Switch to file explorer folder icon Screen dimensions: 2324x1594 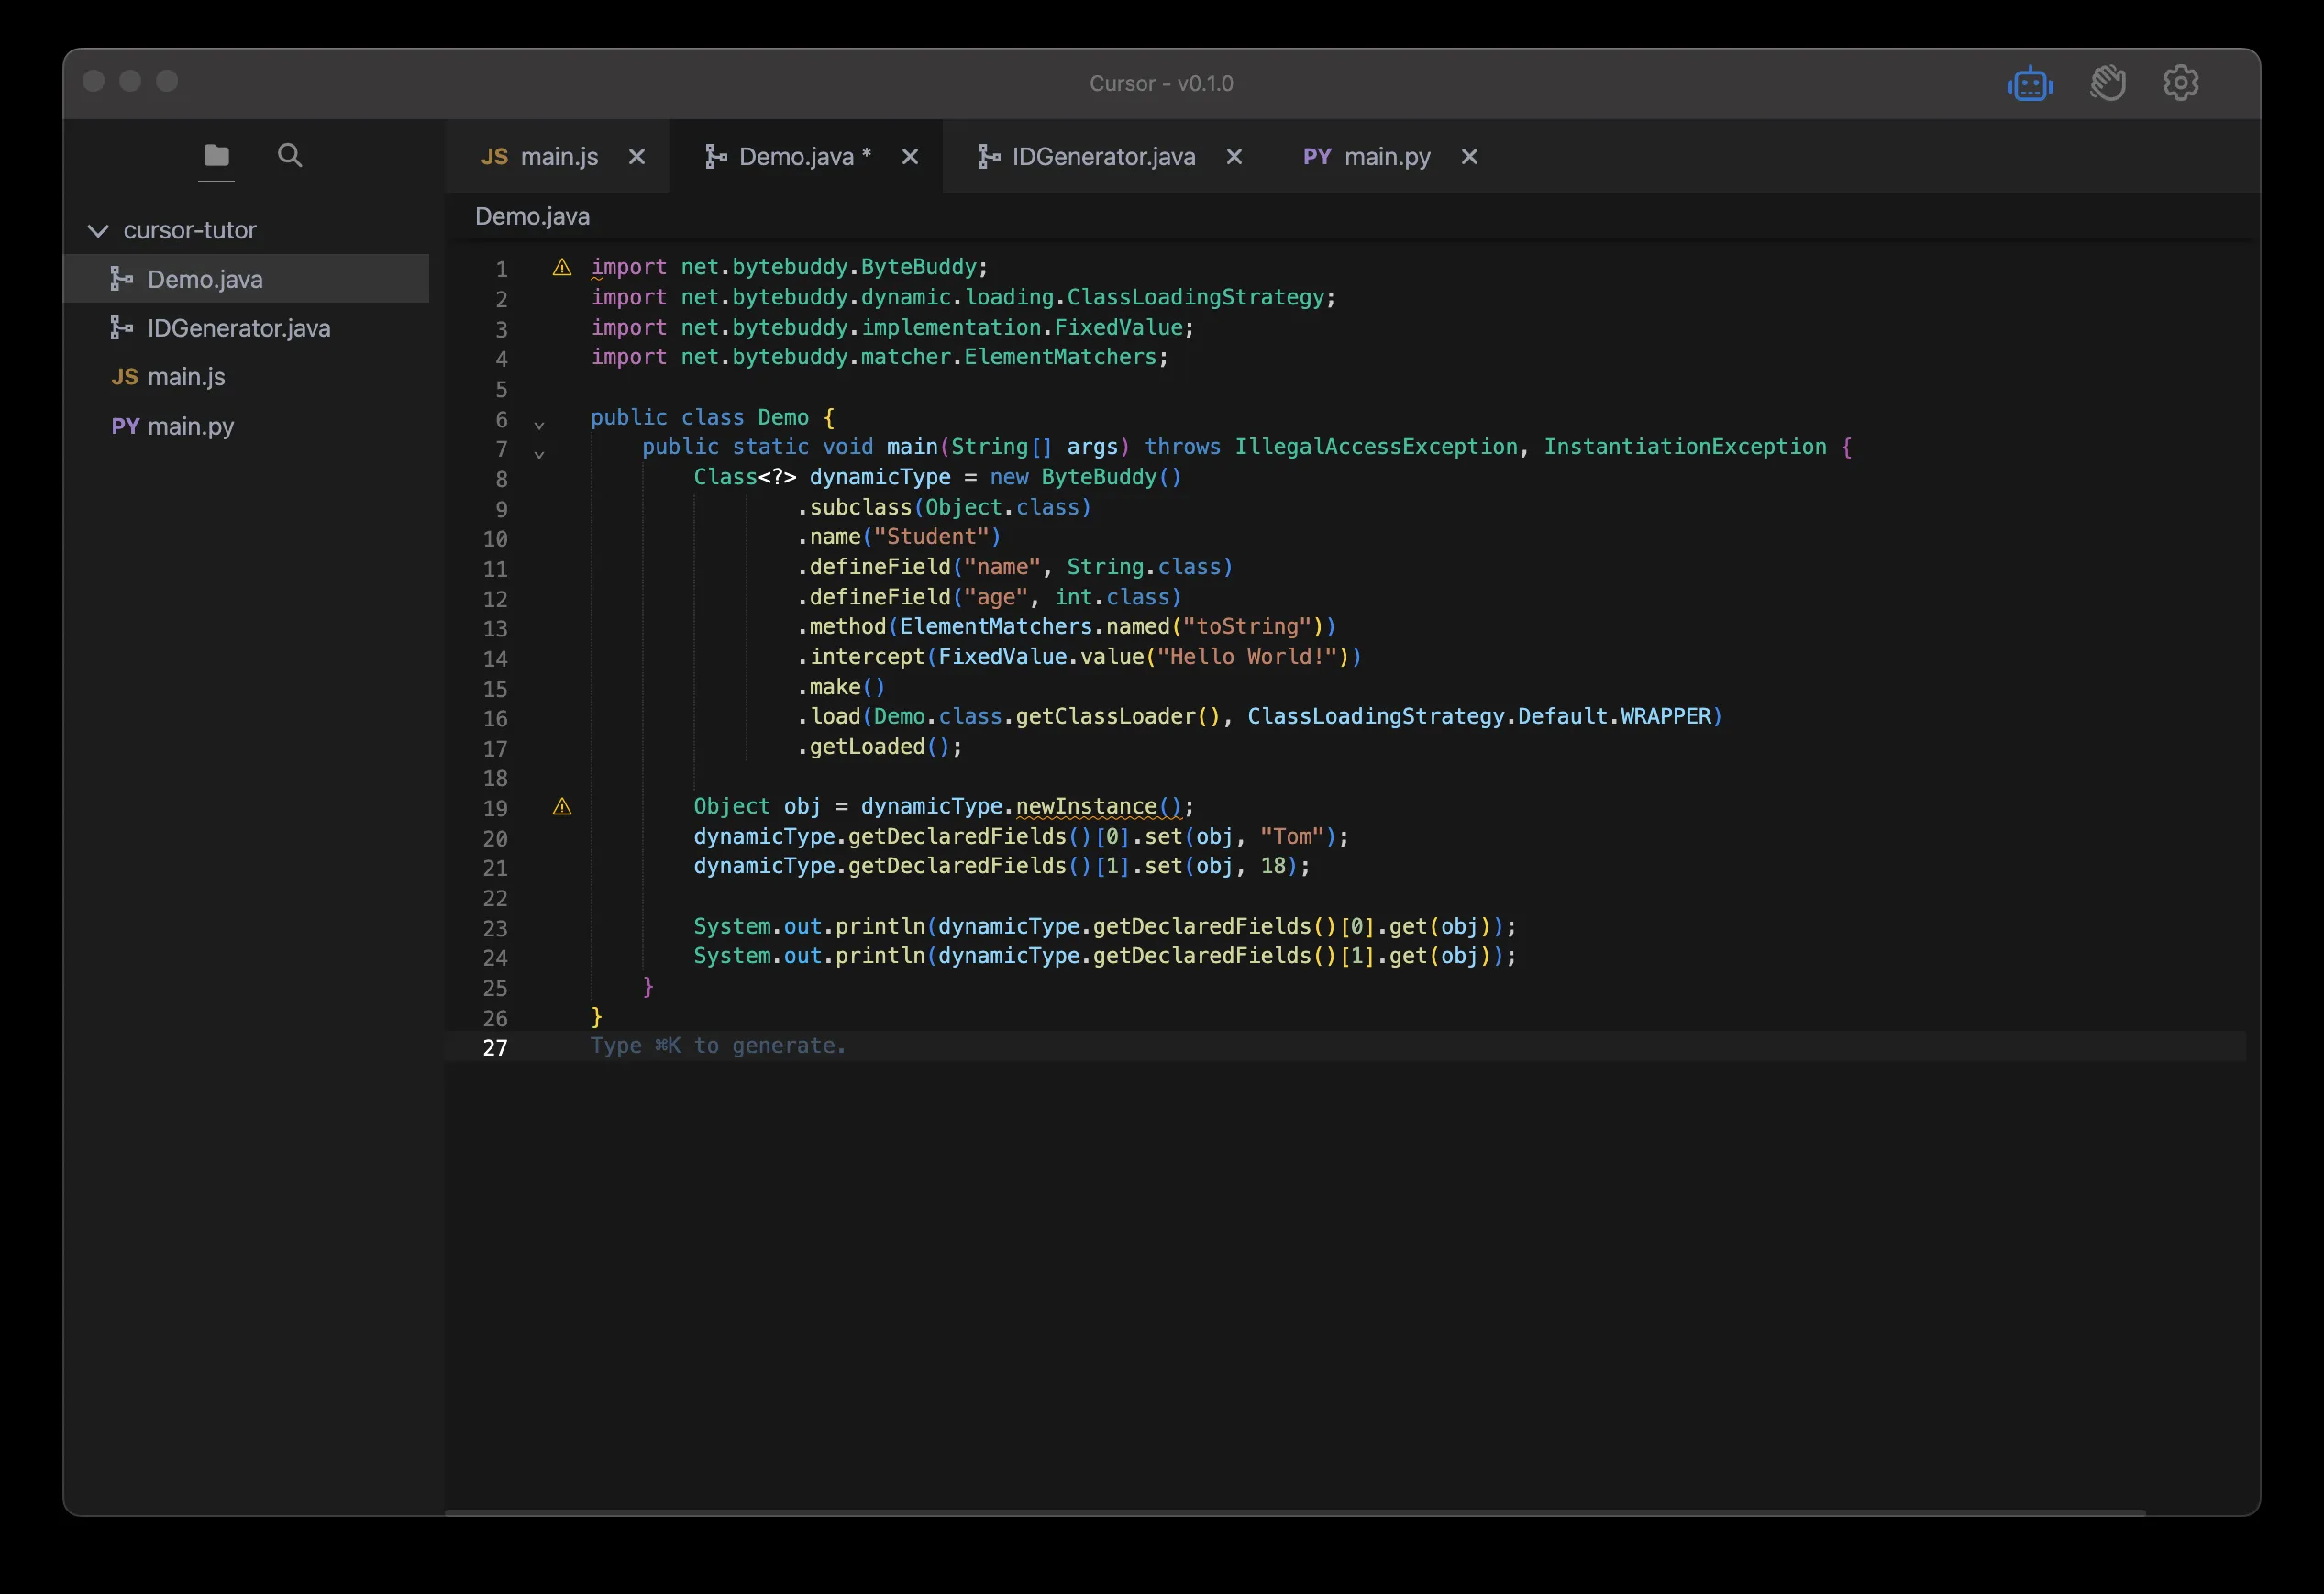(216, 156)
